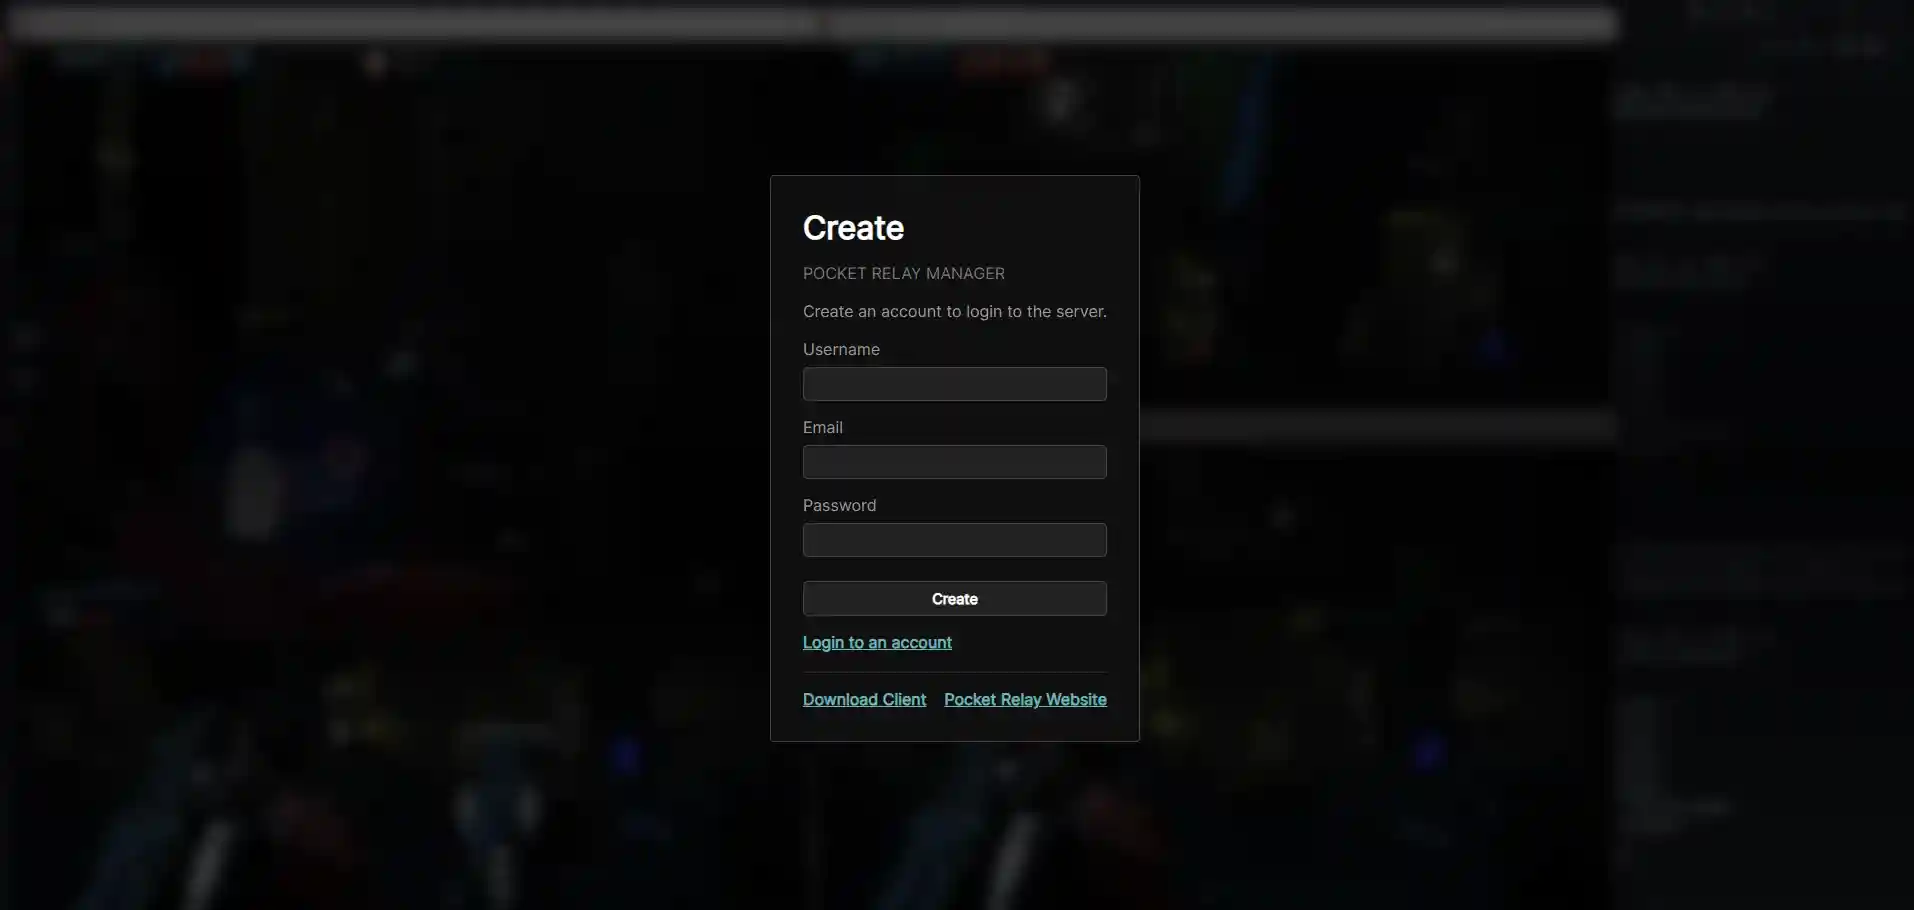Click the Email field label

(x=822, y=427)
